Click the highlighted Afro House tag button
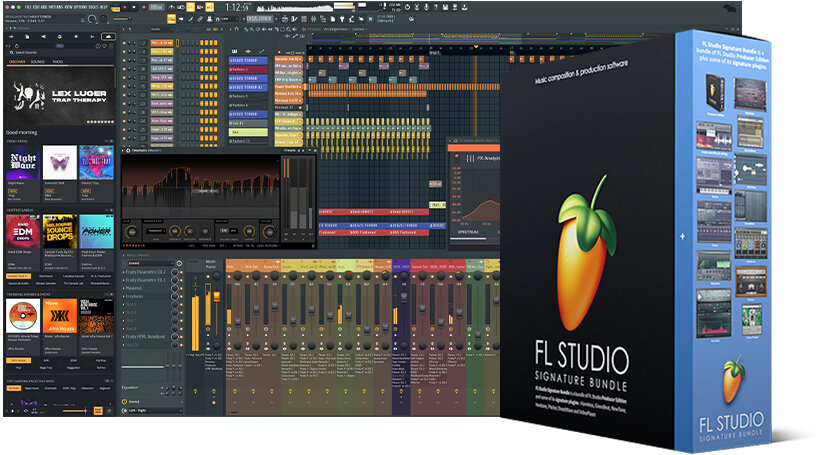This screenshot has width=816, height=455. point(18,360)
